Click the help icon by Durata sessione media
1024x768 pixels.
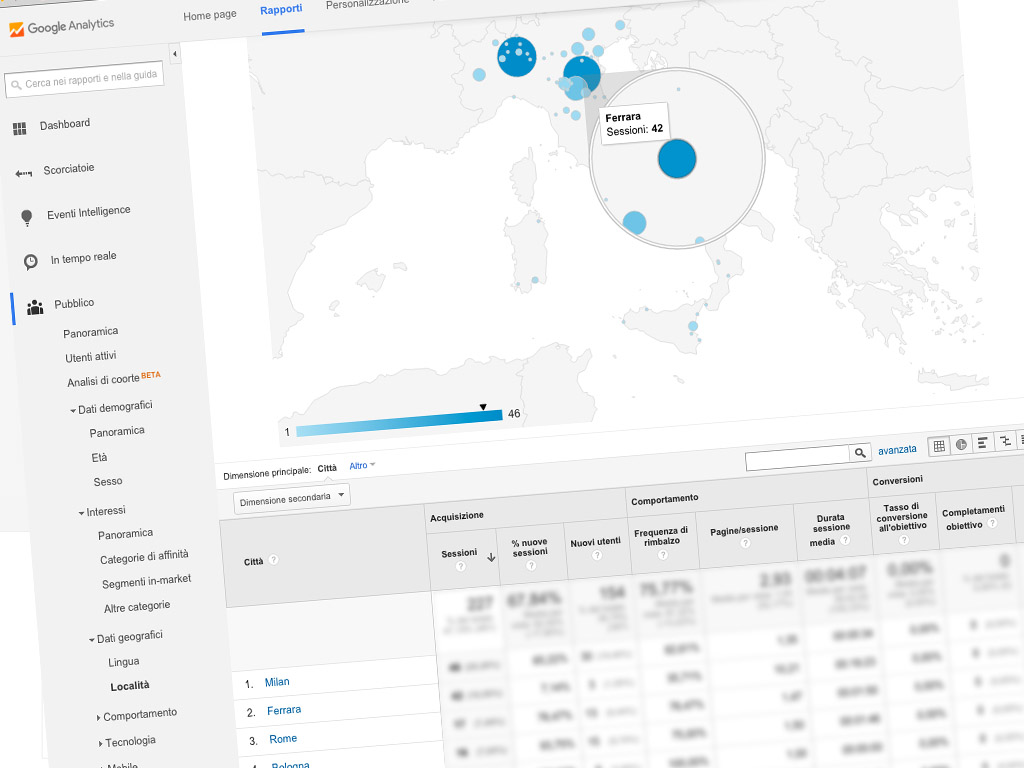point(845,540)
